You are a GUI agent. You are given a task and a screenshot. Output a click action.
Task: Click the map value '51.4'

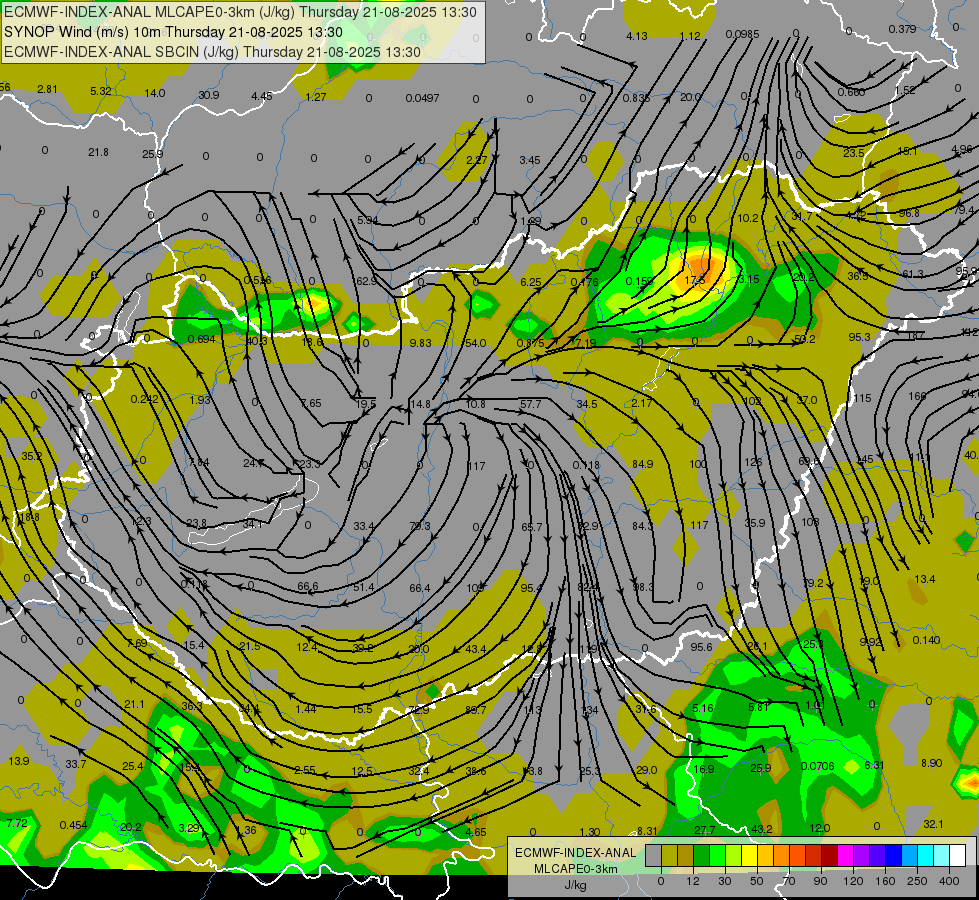click(363, 587)
